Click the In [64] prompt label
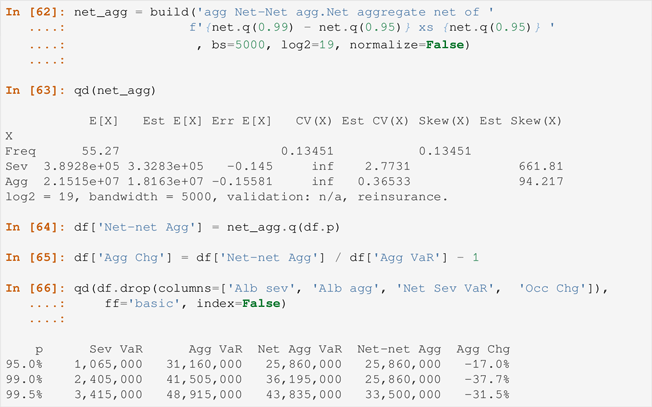The width and height of the screenshot is (652, 407). click(35, 227)
